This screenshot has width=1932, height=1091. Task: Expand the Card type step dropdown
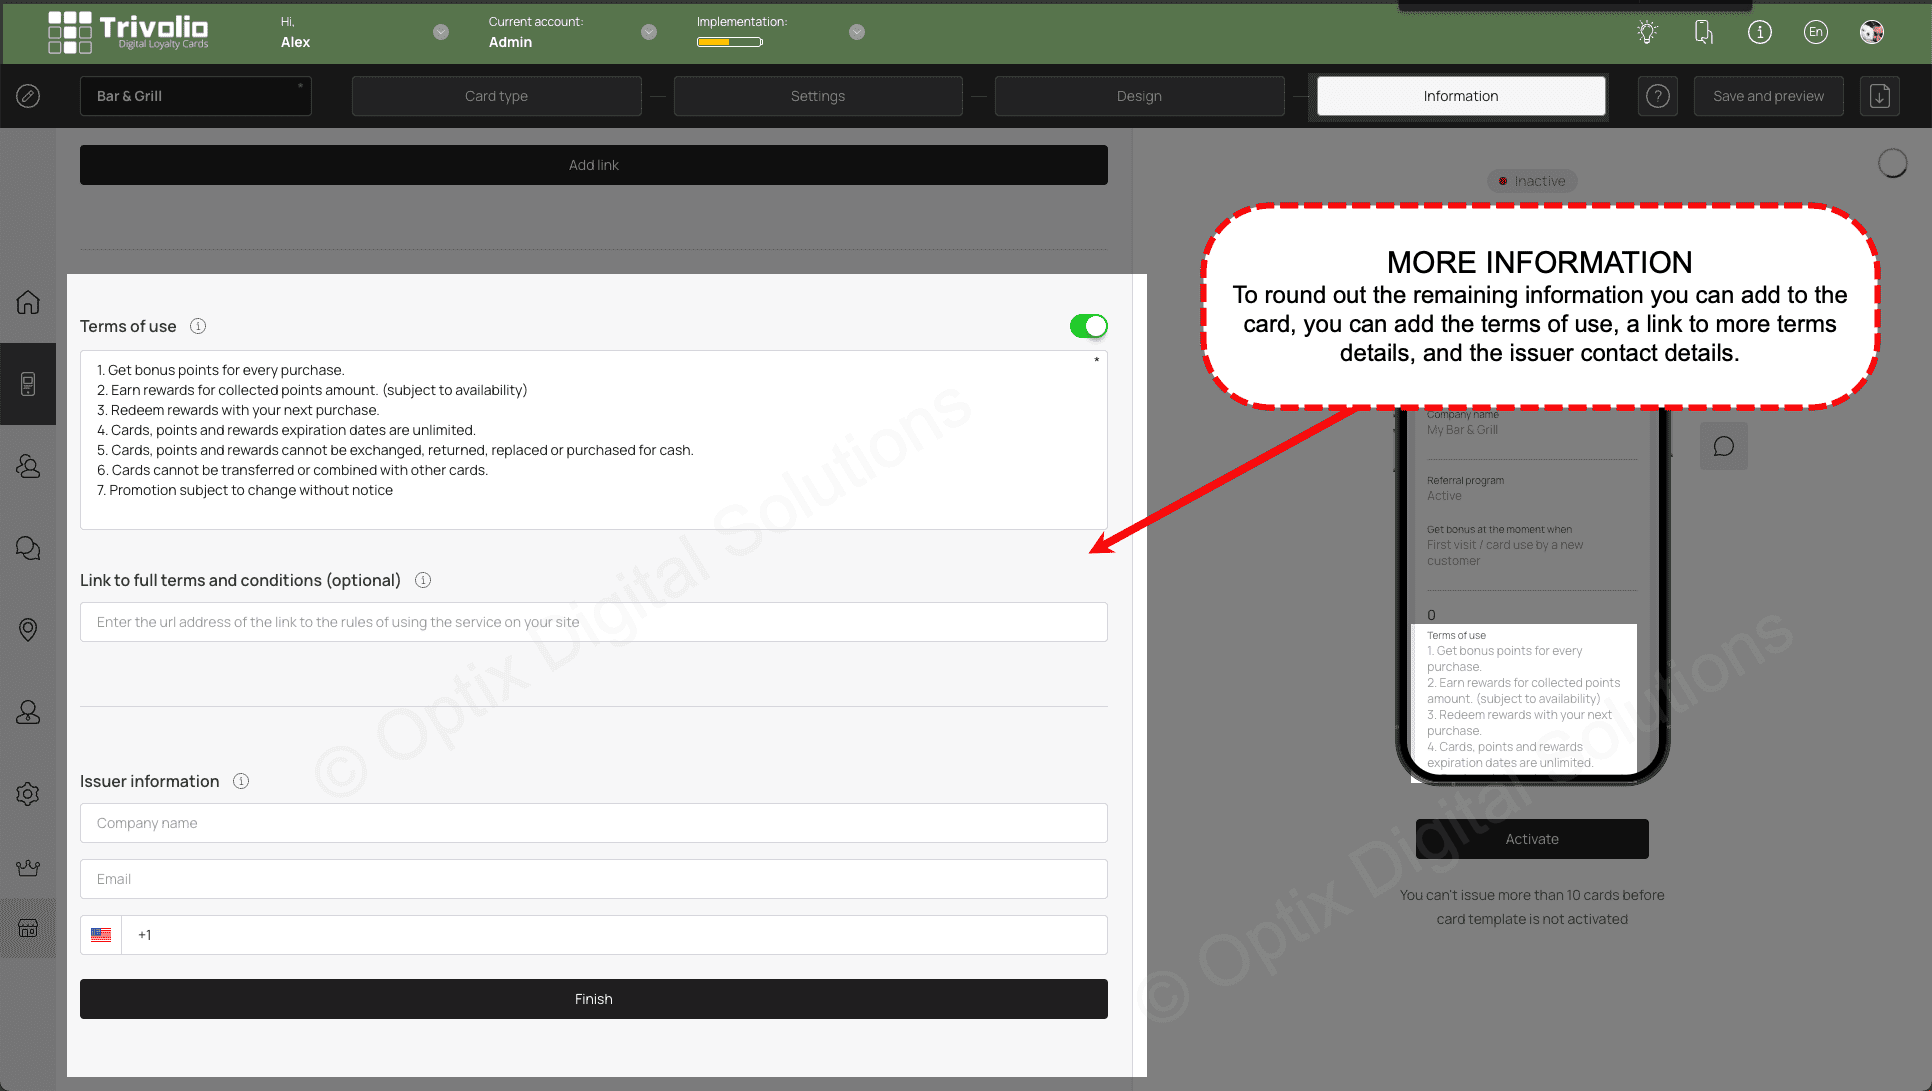tap(495, 96)
